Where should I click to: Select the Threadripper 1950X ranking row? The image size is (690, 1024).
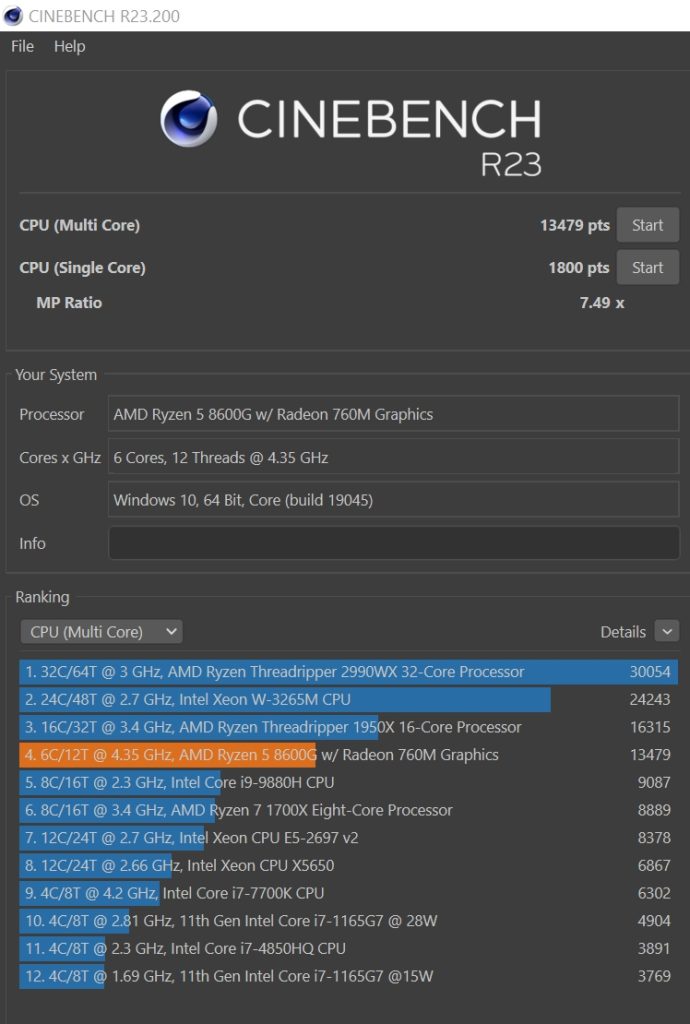[349, 728]
